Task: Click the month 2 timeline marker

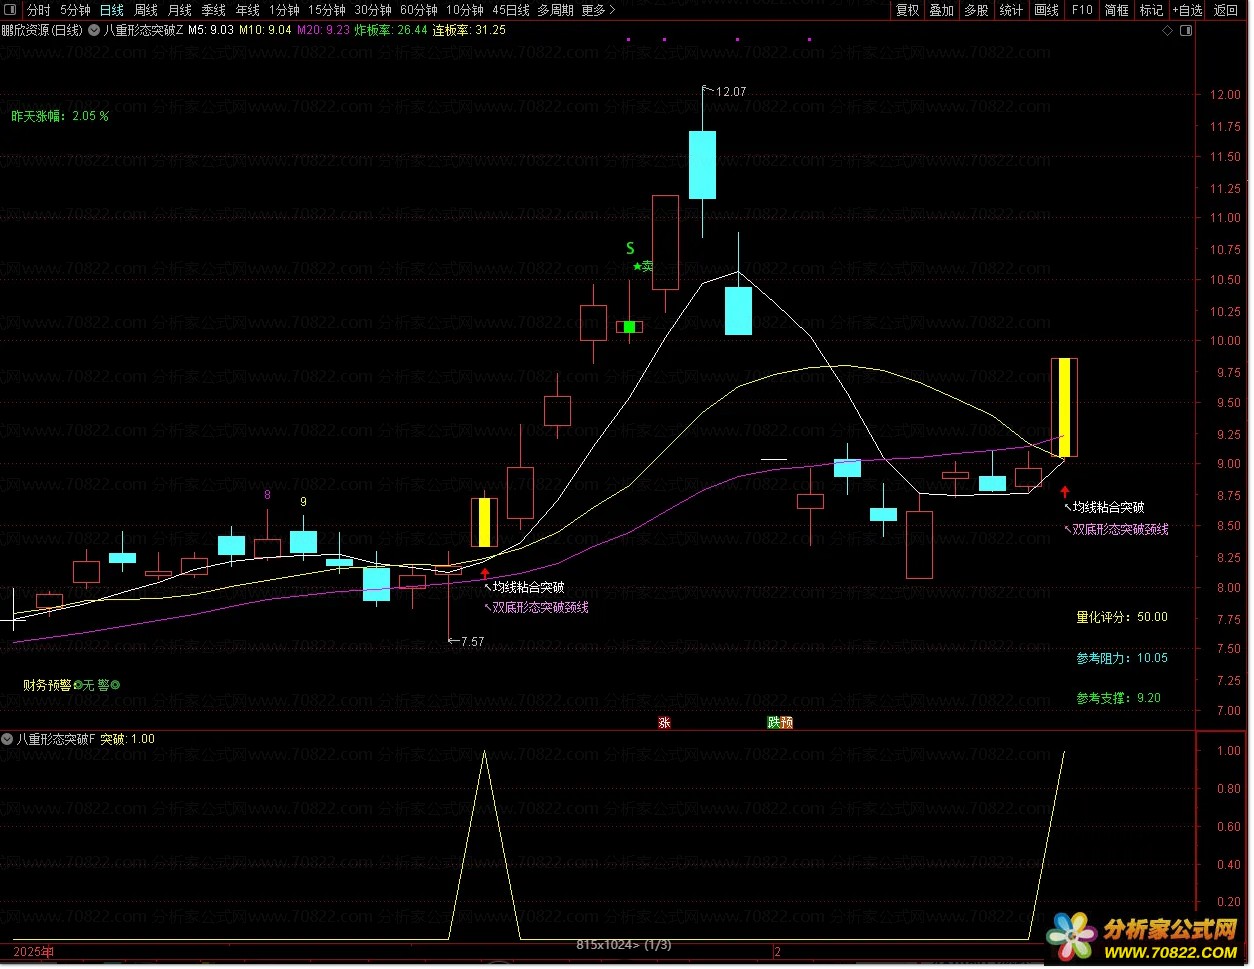Action: tap(777, 952)
